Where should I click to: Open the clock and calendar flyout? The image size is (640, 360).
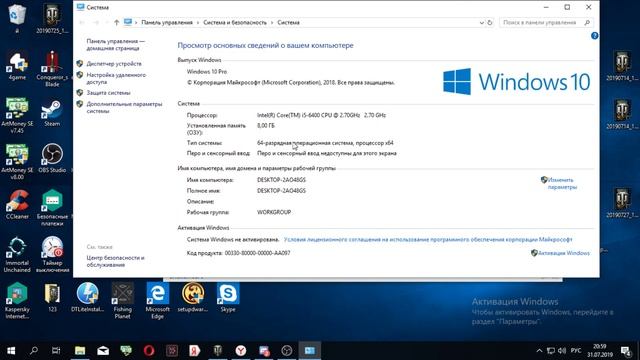600,351
